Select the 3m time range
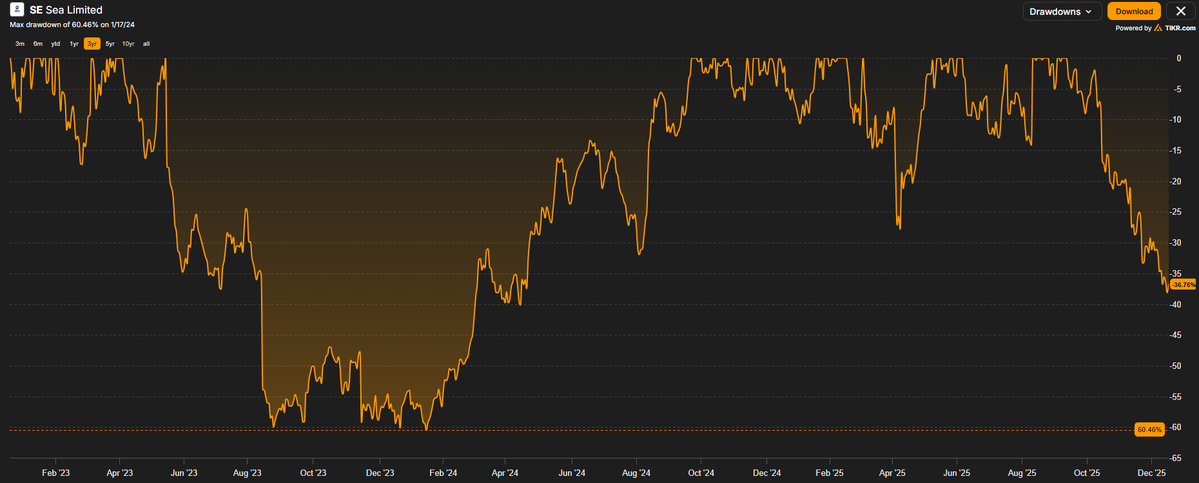Screen dimensions: 1199x483 (19, 44)
